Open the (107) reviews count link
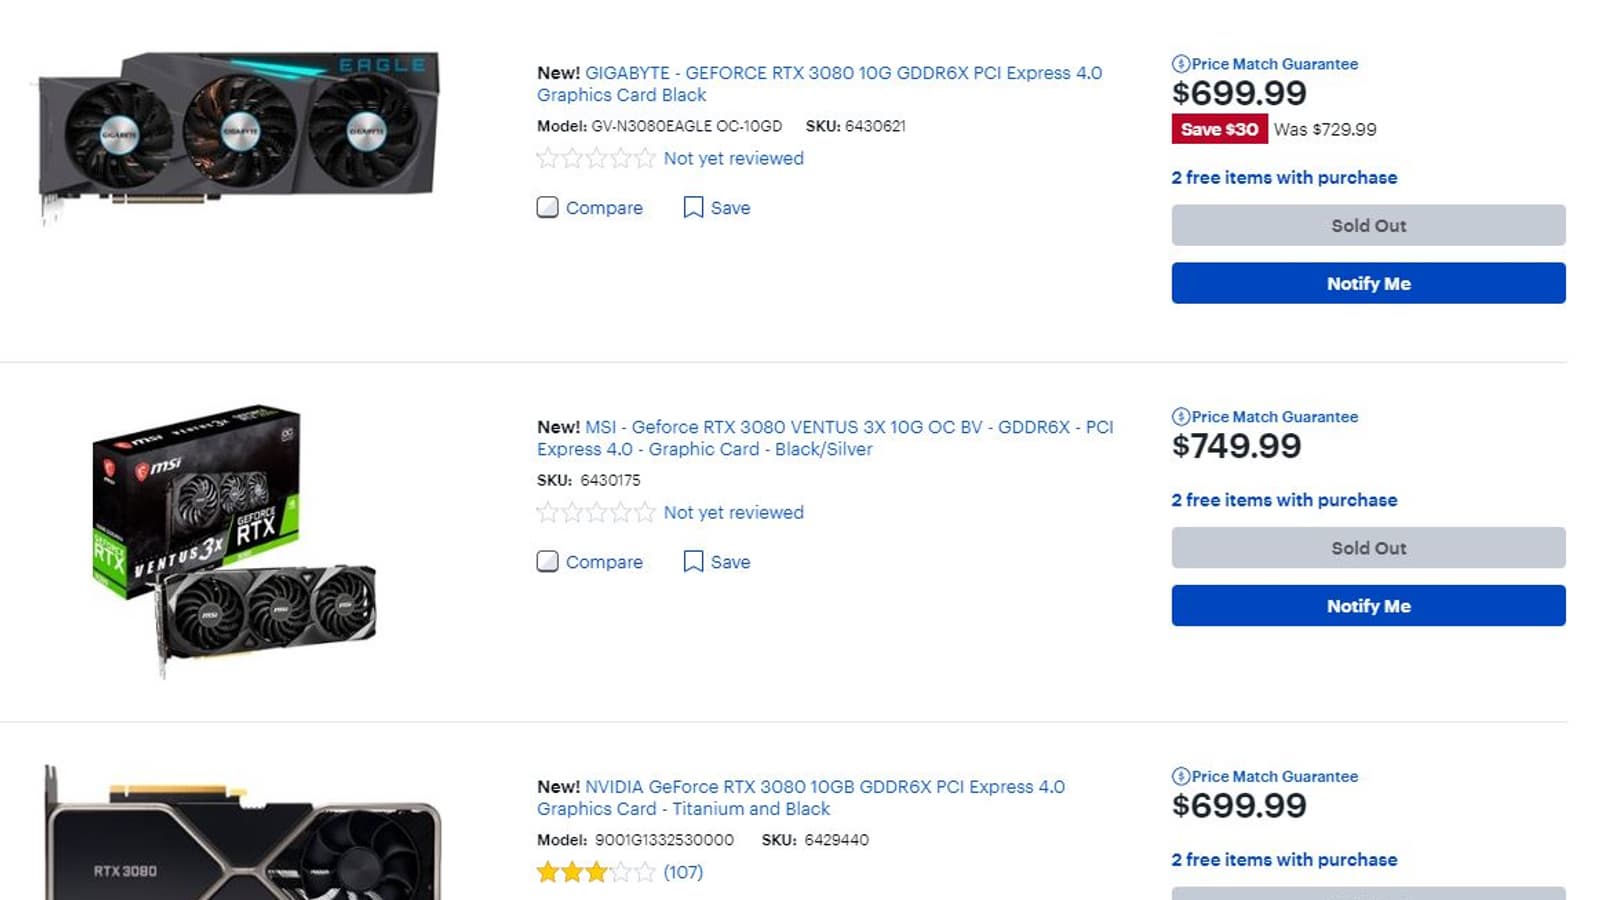The height and width of the screenshot is (900, 1600). [683, 872]
